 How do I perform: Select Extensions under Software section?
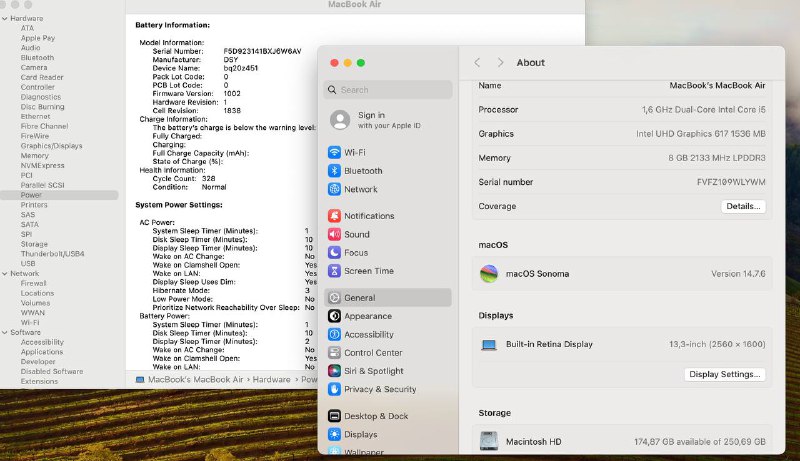tap(39, 381)
